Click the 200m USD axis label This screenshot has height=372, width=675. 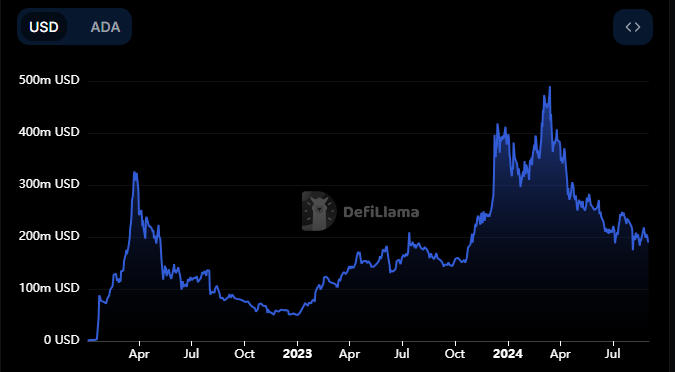(x=49, y=236)
